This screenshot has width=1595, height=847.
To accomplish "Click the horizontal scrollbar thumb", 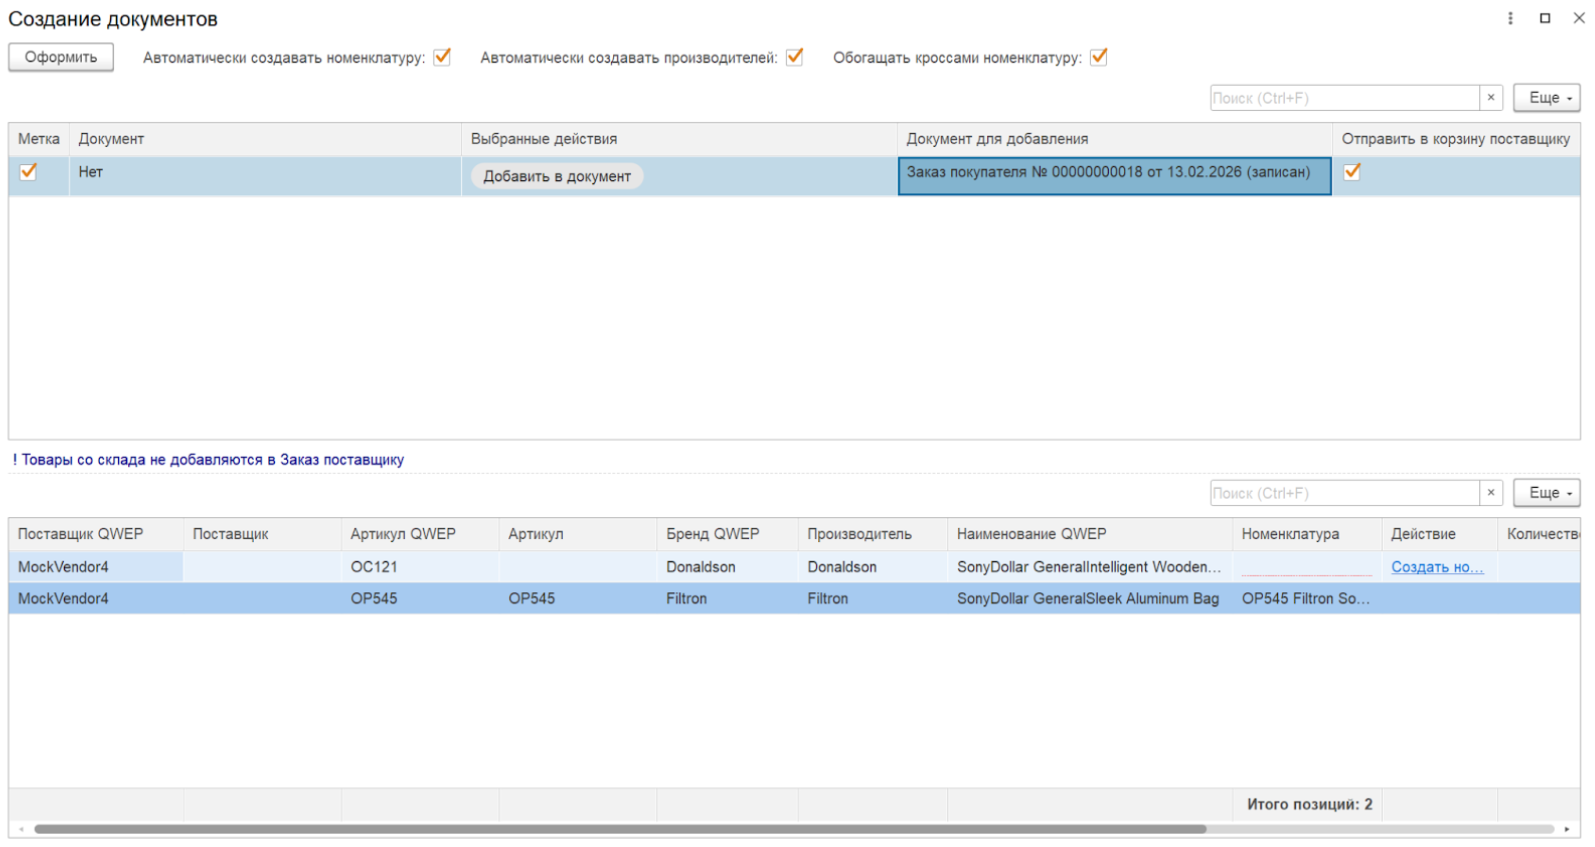I will pyautogui.click(x=620, y=829).
